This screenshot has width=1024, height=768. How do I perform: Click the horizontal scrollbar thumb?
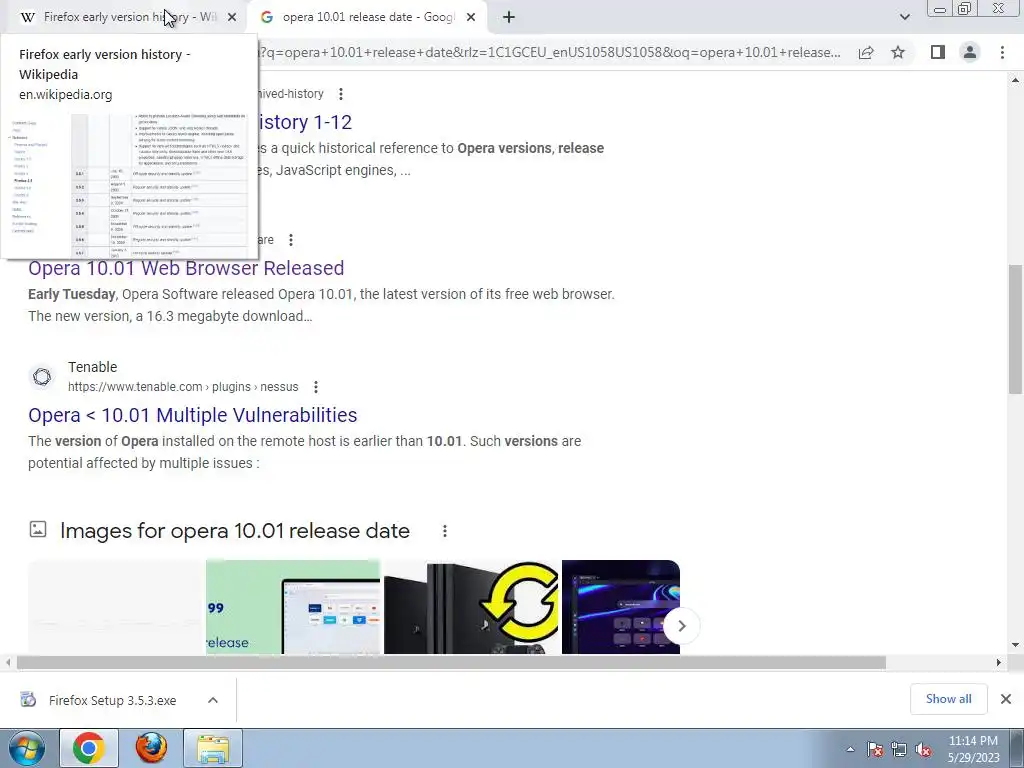click(451, 663)
